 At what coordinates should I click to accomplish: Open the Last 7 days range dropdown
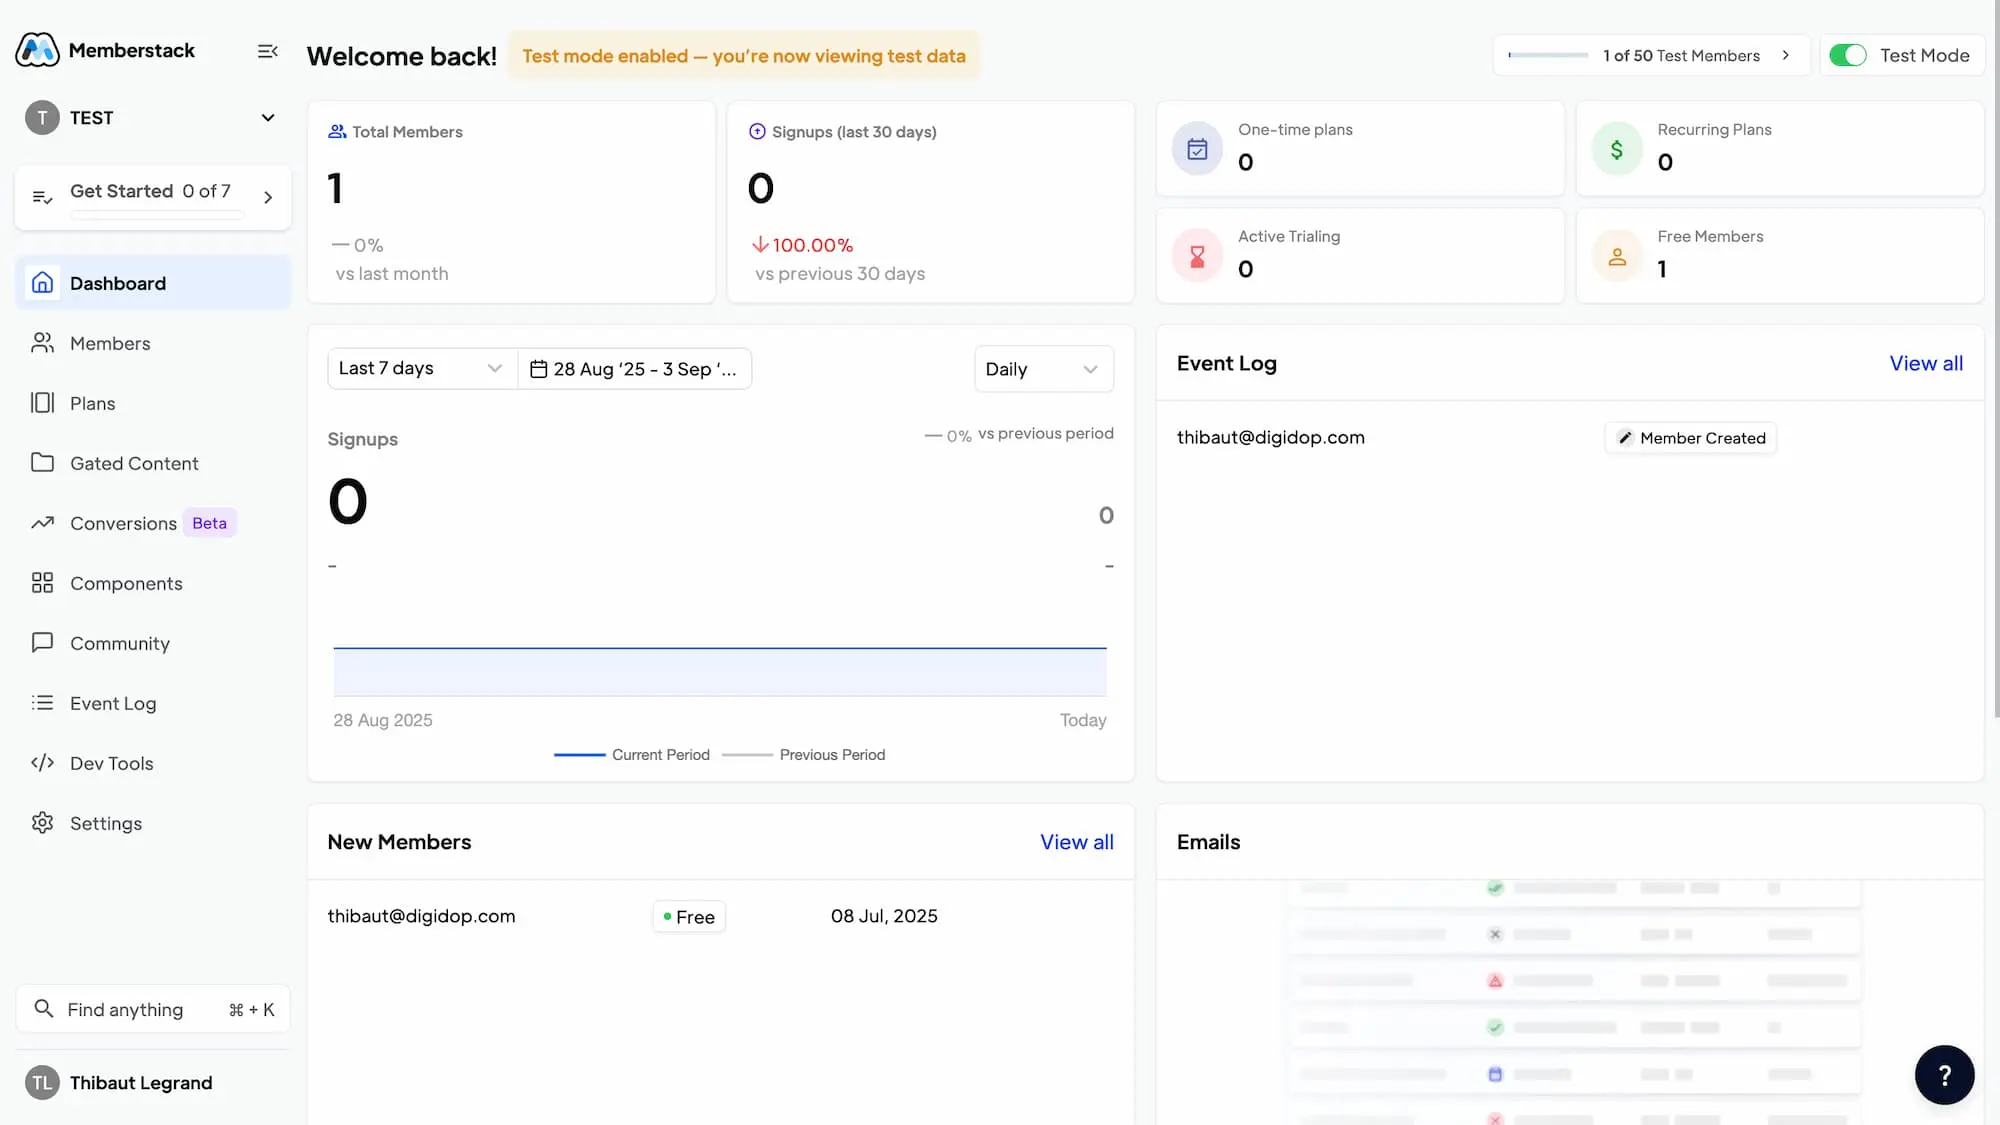(421, 368)
